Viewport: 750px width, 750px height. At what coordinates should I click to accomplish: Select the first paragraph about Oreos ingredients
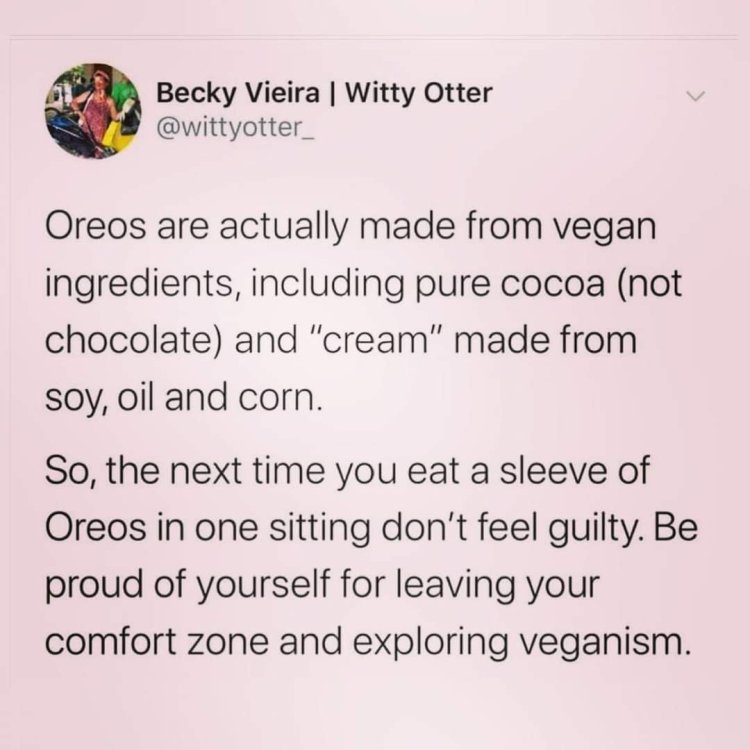[364, 312]
